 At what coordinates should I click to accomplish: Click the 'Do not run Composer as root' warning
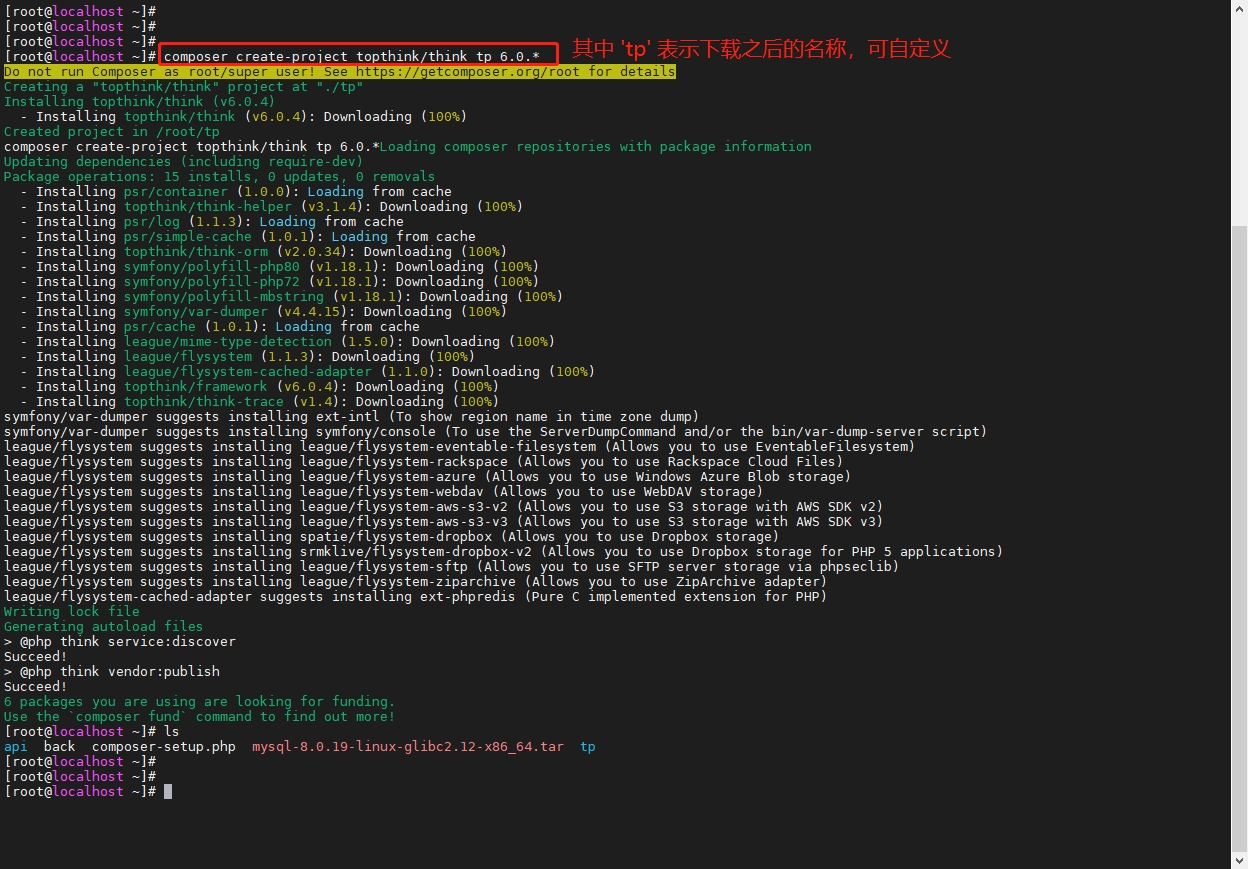(340, 72)
